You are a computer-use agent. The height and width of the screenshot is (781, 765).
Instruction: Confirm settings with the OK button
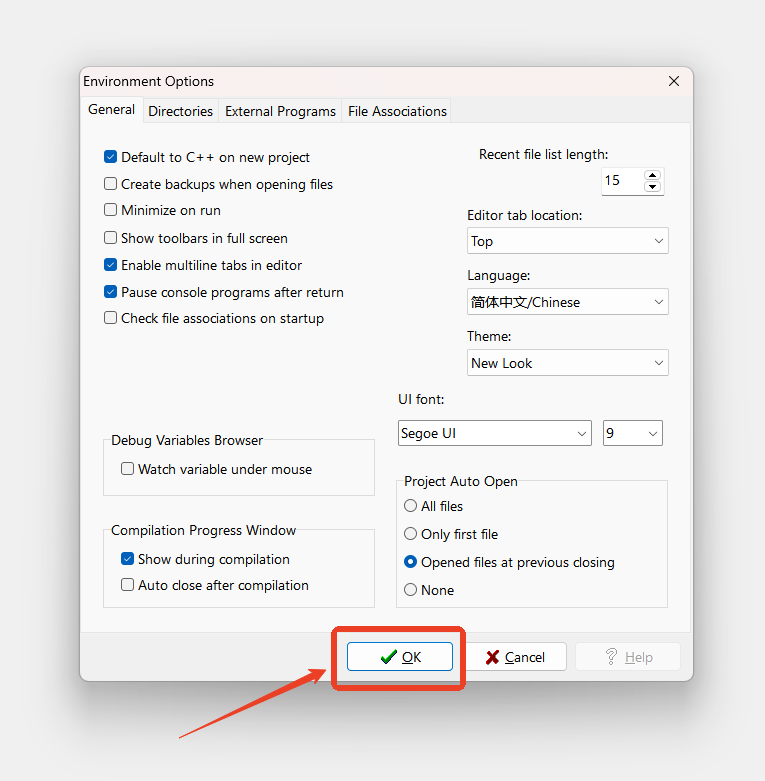(400, 657)
